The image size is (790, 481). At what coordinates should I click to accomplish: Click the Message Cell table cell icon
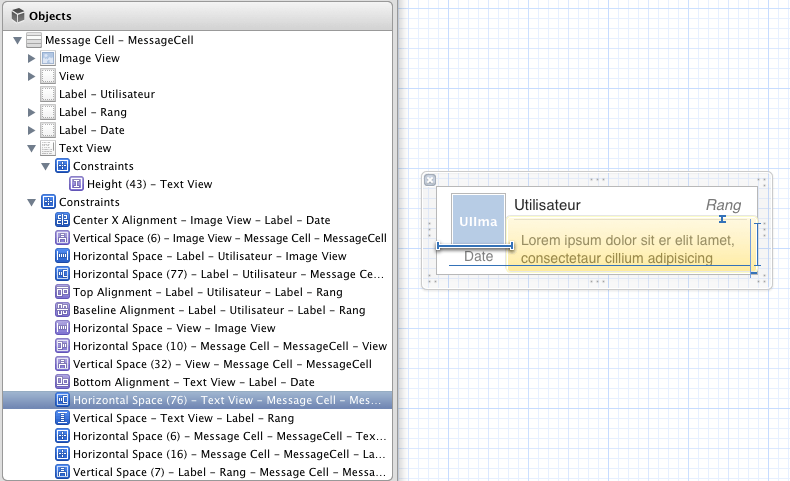pos(34,40)
